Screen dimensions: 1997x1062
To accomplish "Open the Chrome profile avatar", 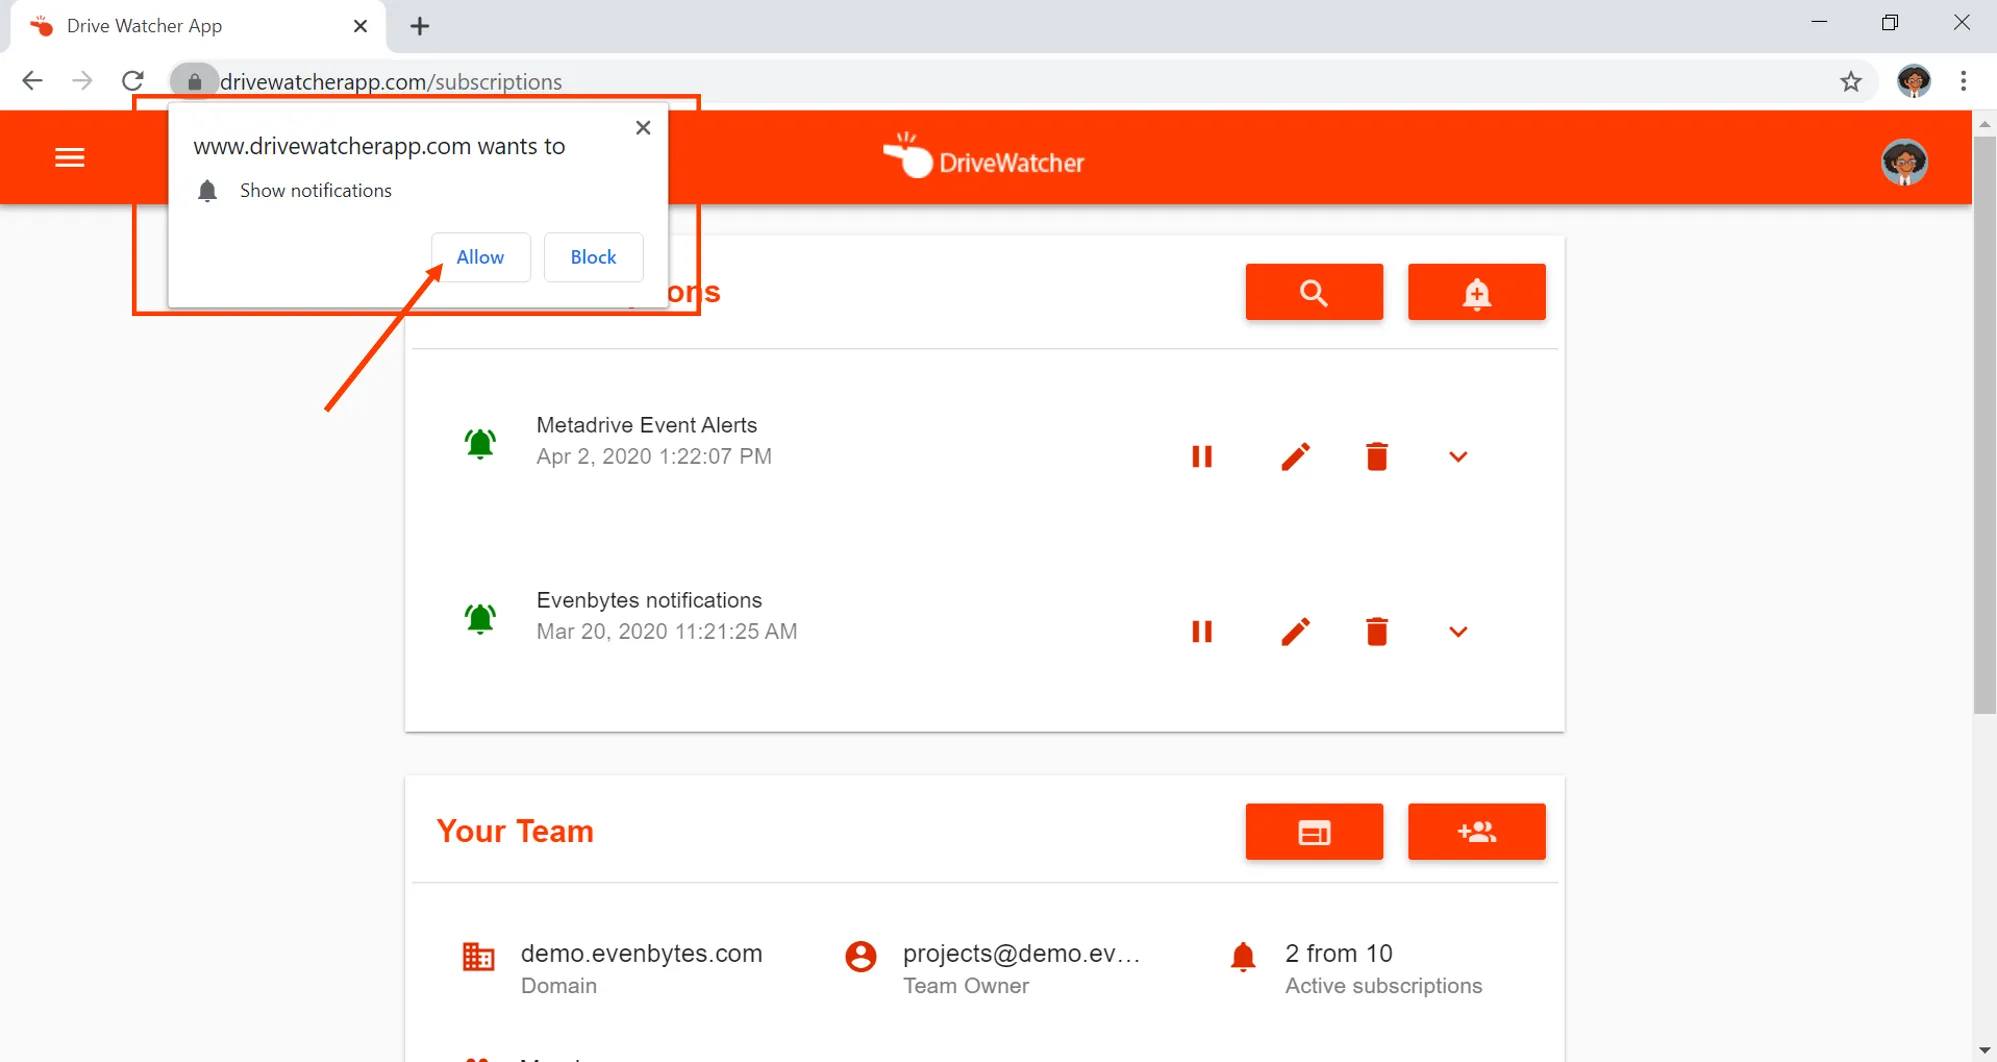I will click(x=1913, y=81).
